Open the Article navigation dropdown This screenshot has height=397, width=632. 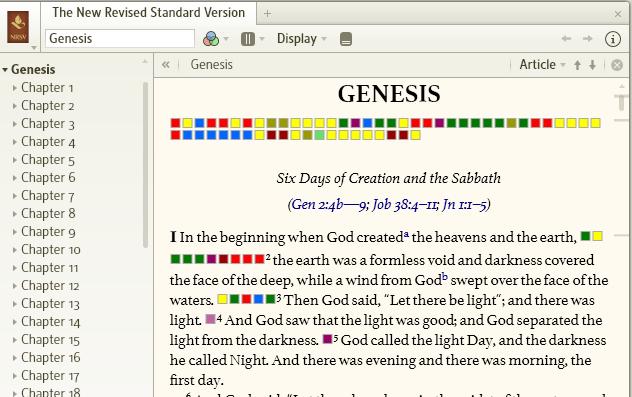click(x=542, y=64)
